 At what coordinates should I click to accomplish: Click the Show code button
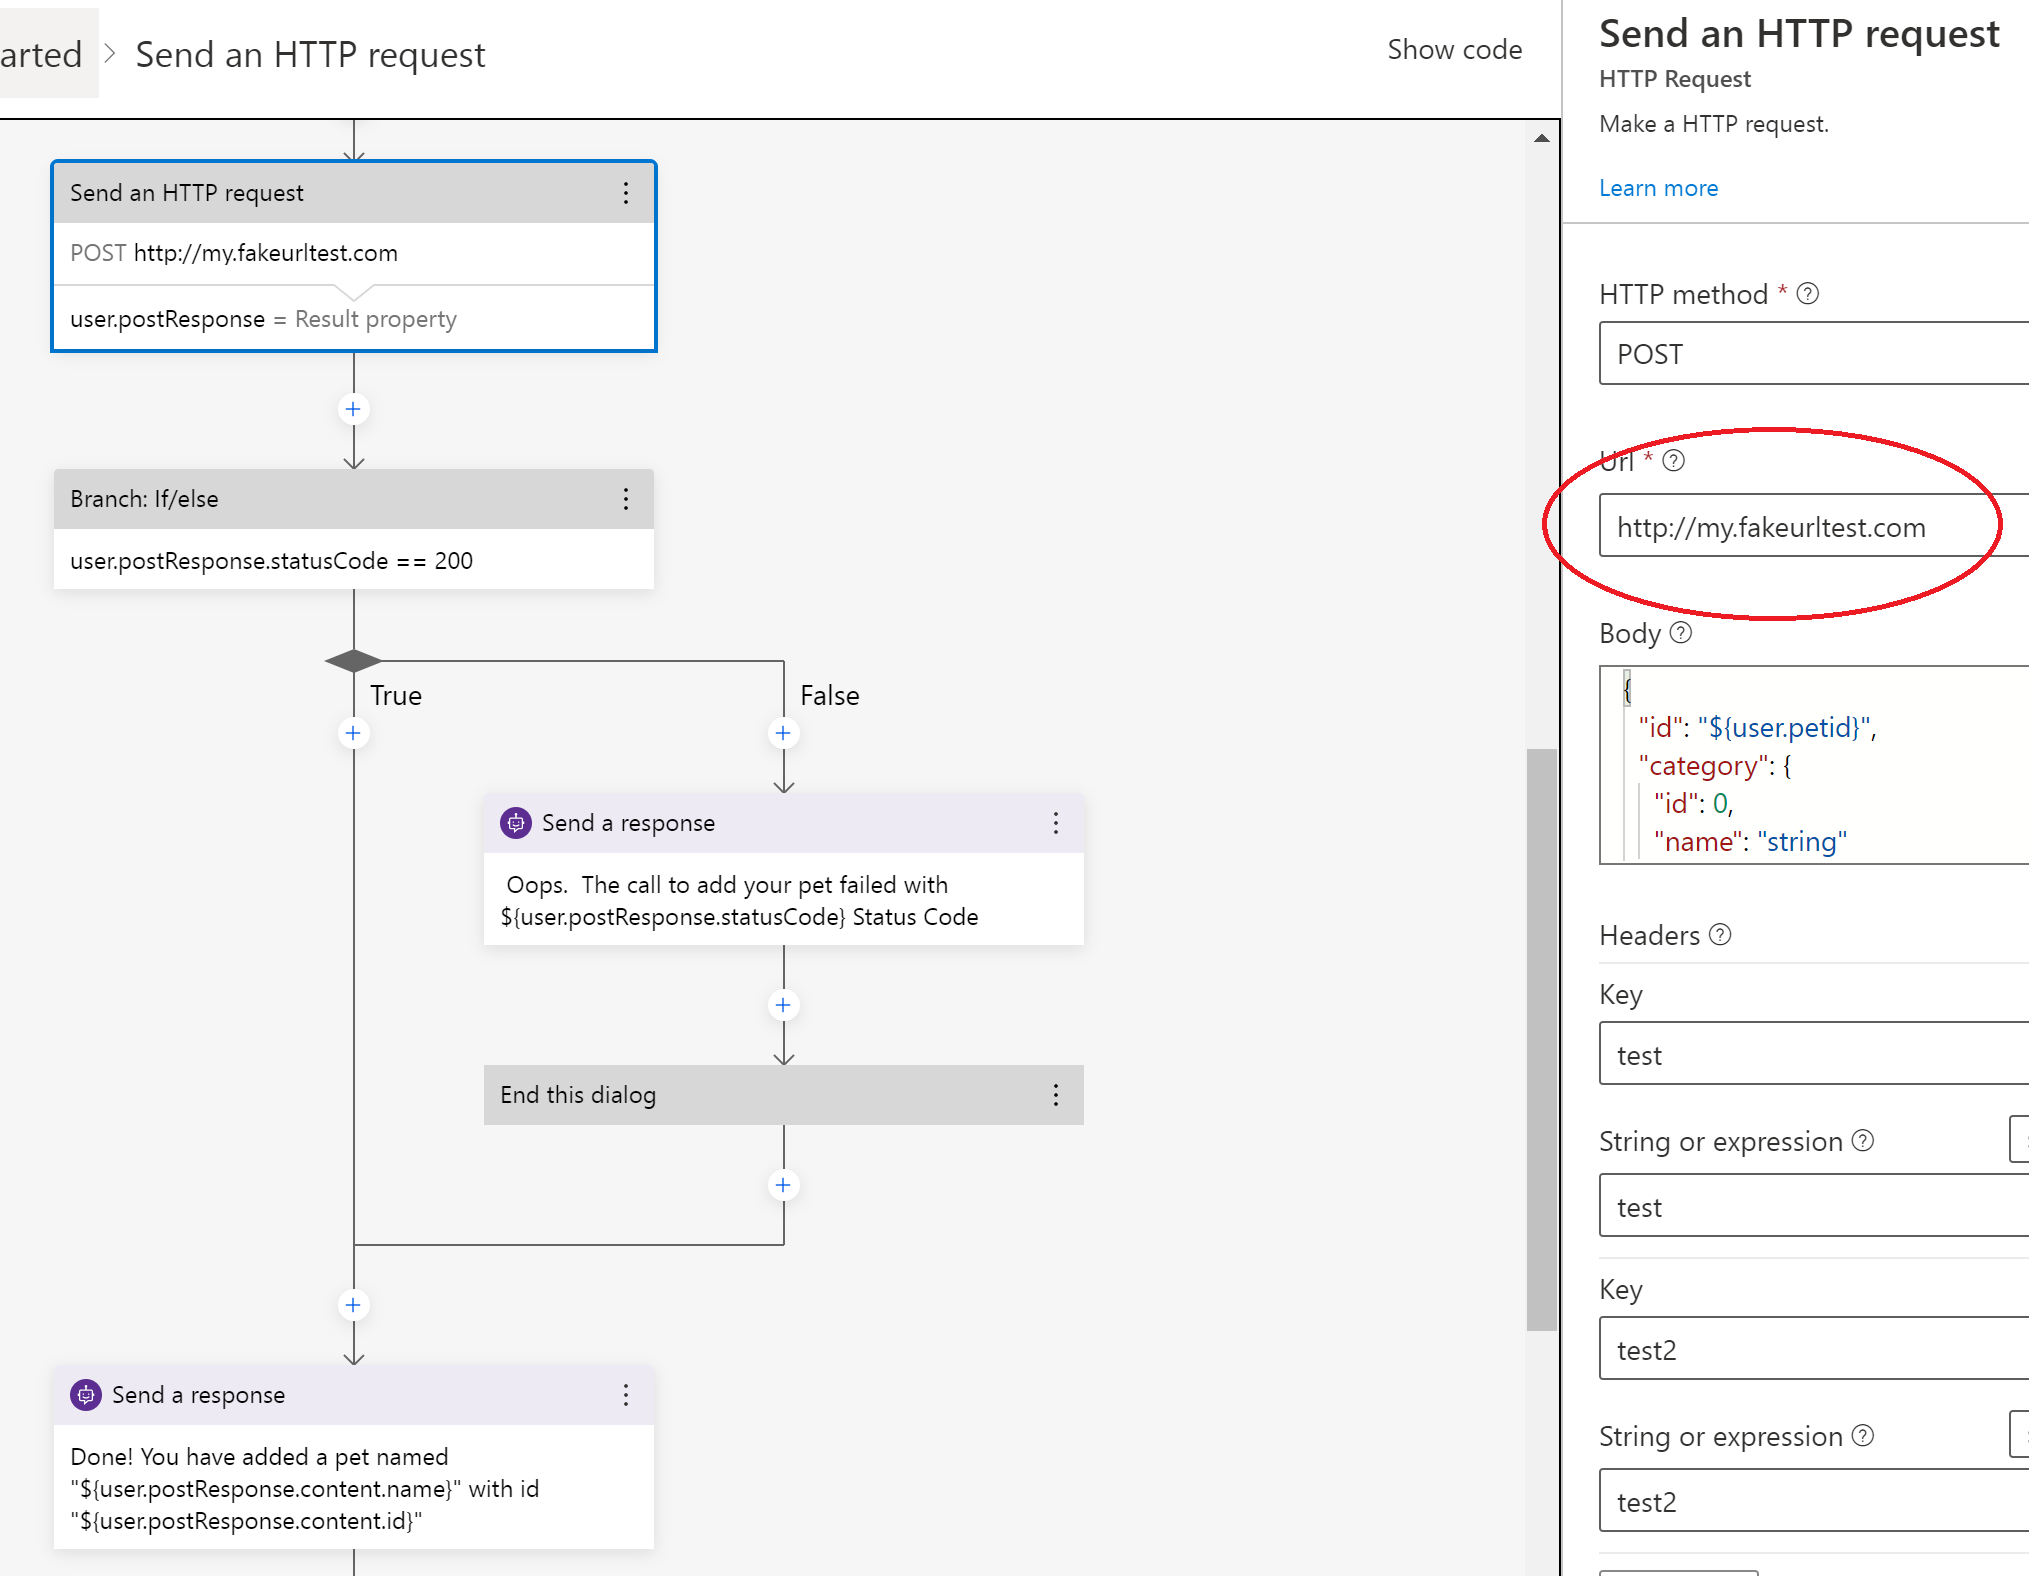1455,49
